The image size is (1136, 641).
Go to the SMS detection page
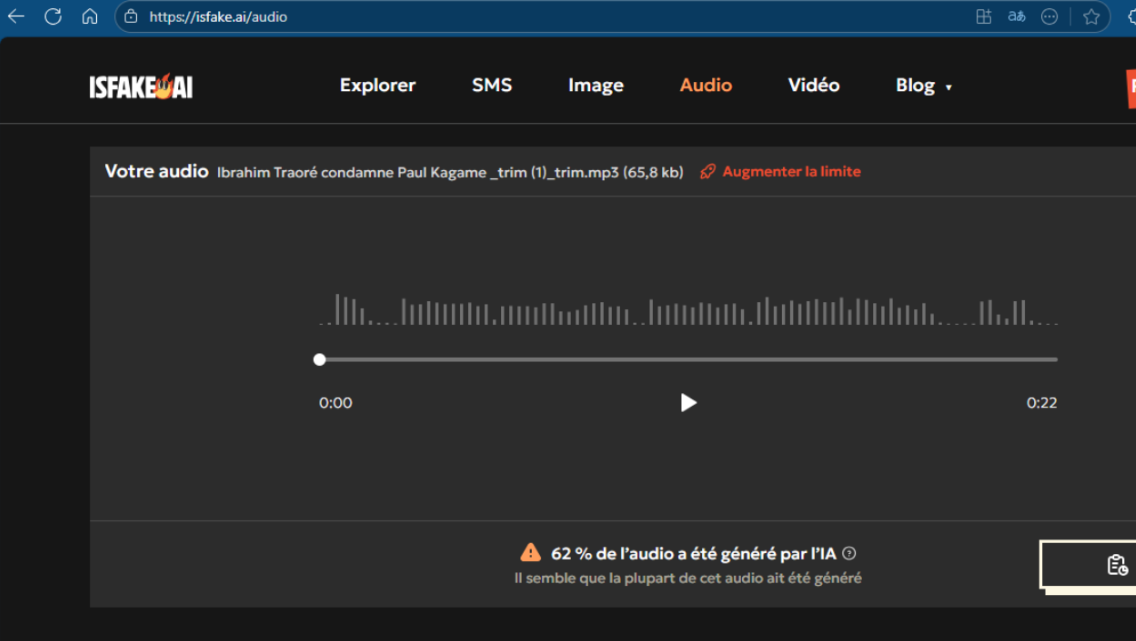[491, 86]
